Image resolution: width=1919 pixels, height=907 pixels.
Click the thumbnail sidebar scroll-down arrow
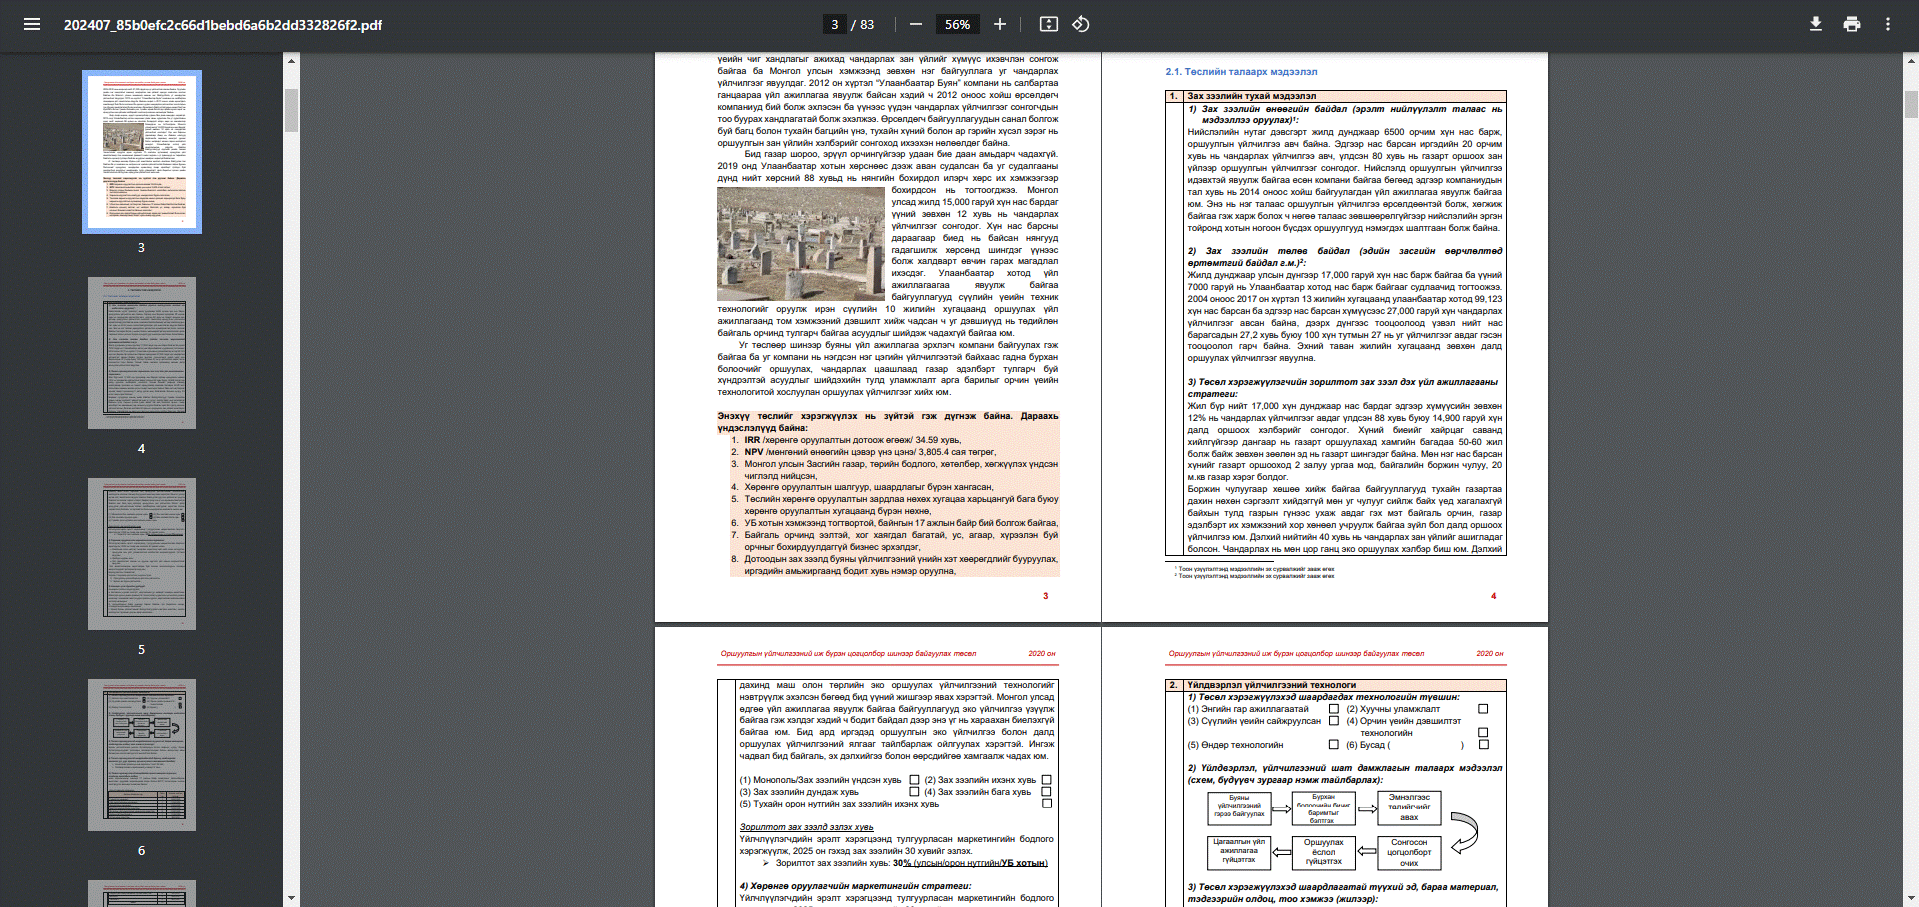291,898
